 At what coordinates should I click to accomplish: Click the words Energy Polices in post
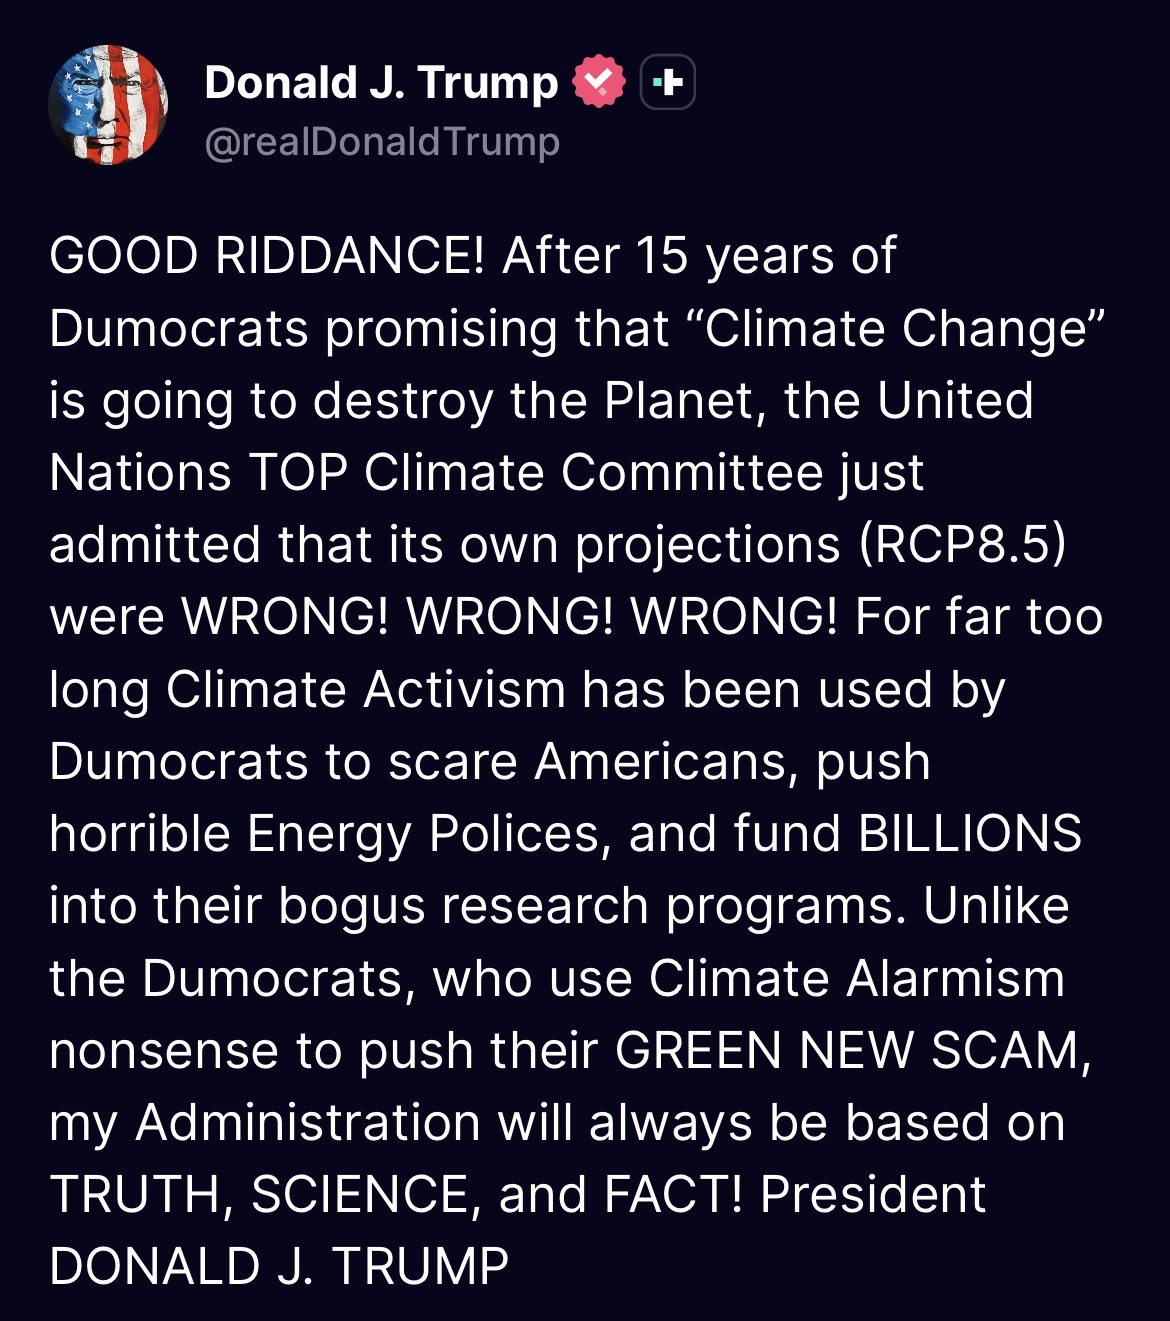coord(429,835)
